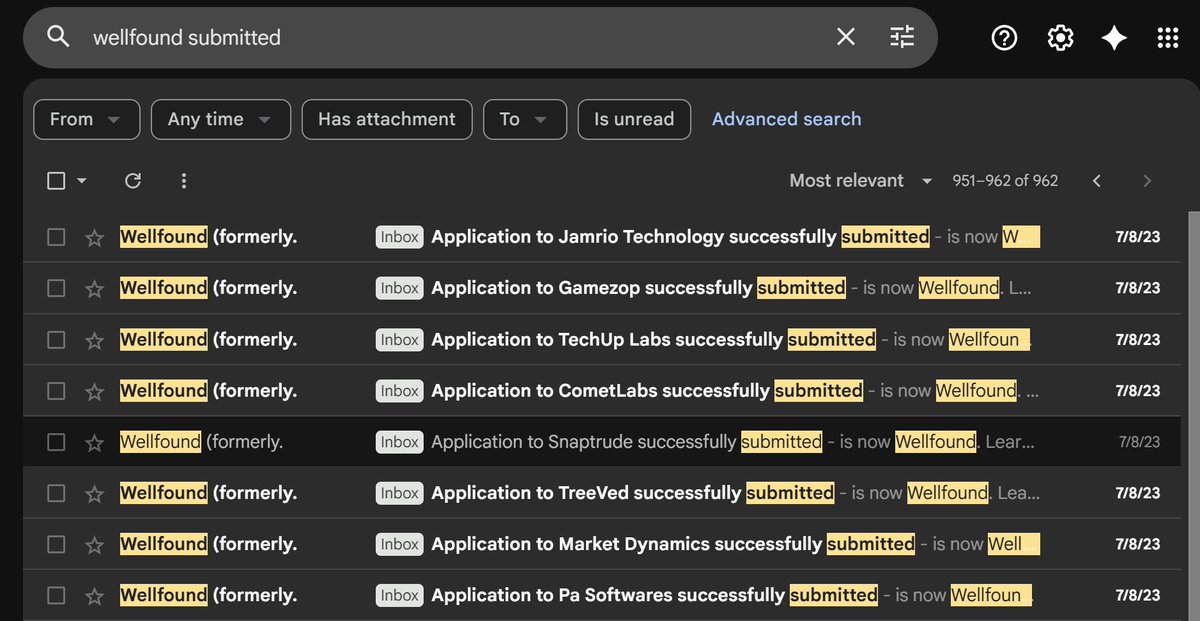Star the Jamrio Technology email
Image resolution: width=1200 pixels, height=621 pixels.
point(94,237)
